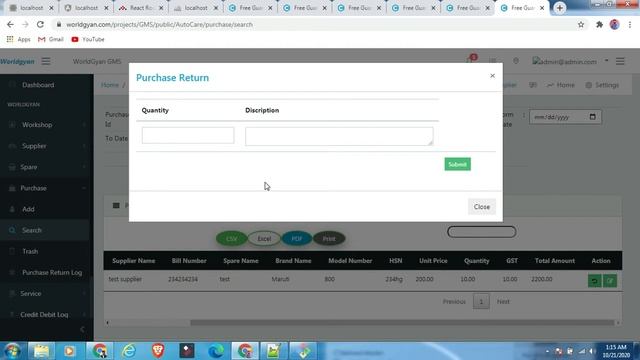Open the Gmail bookmark

(51, 39)
